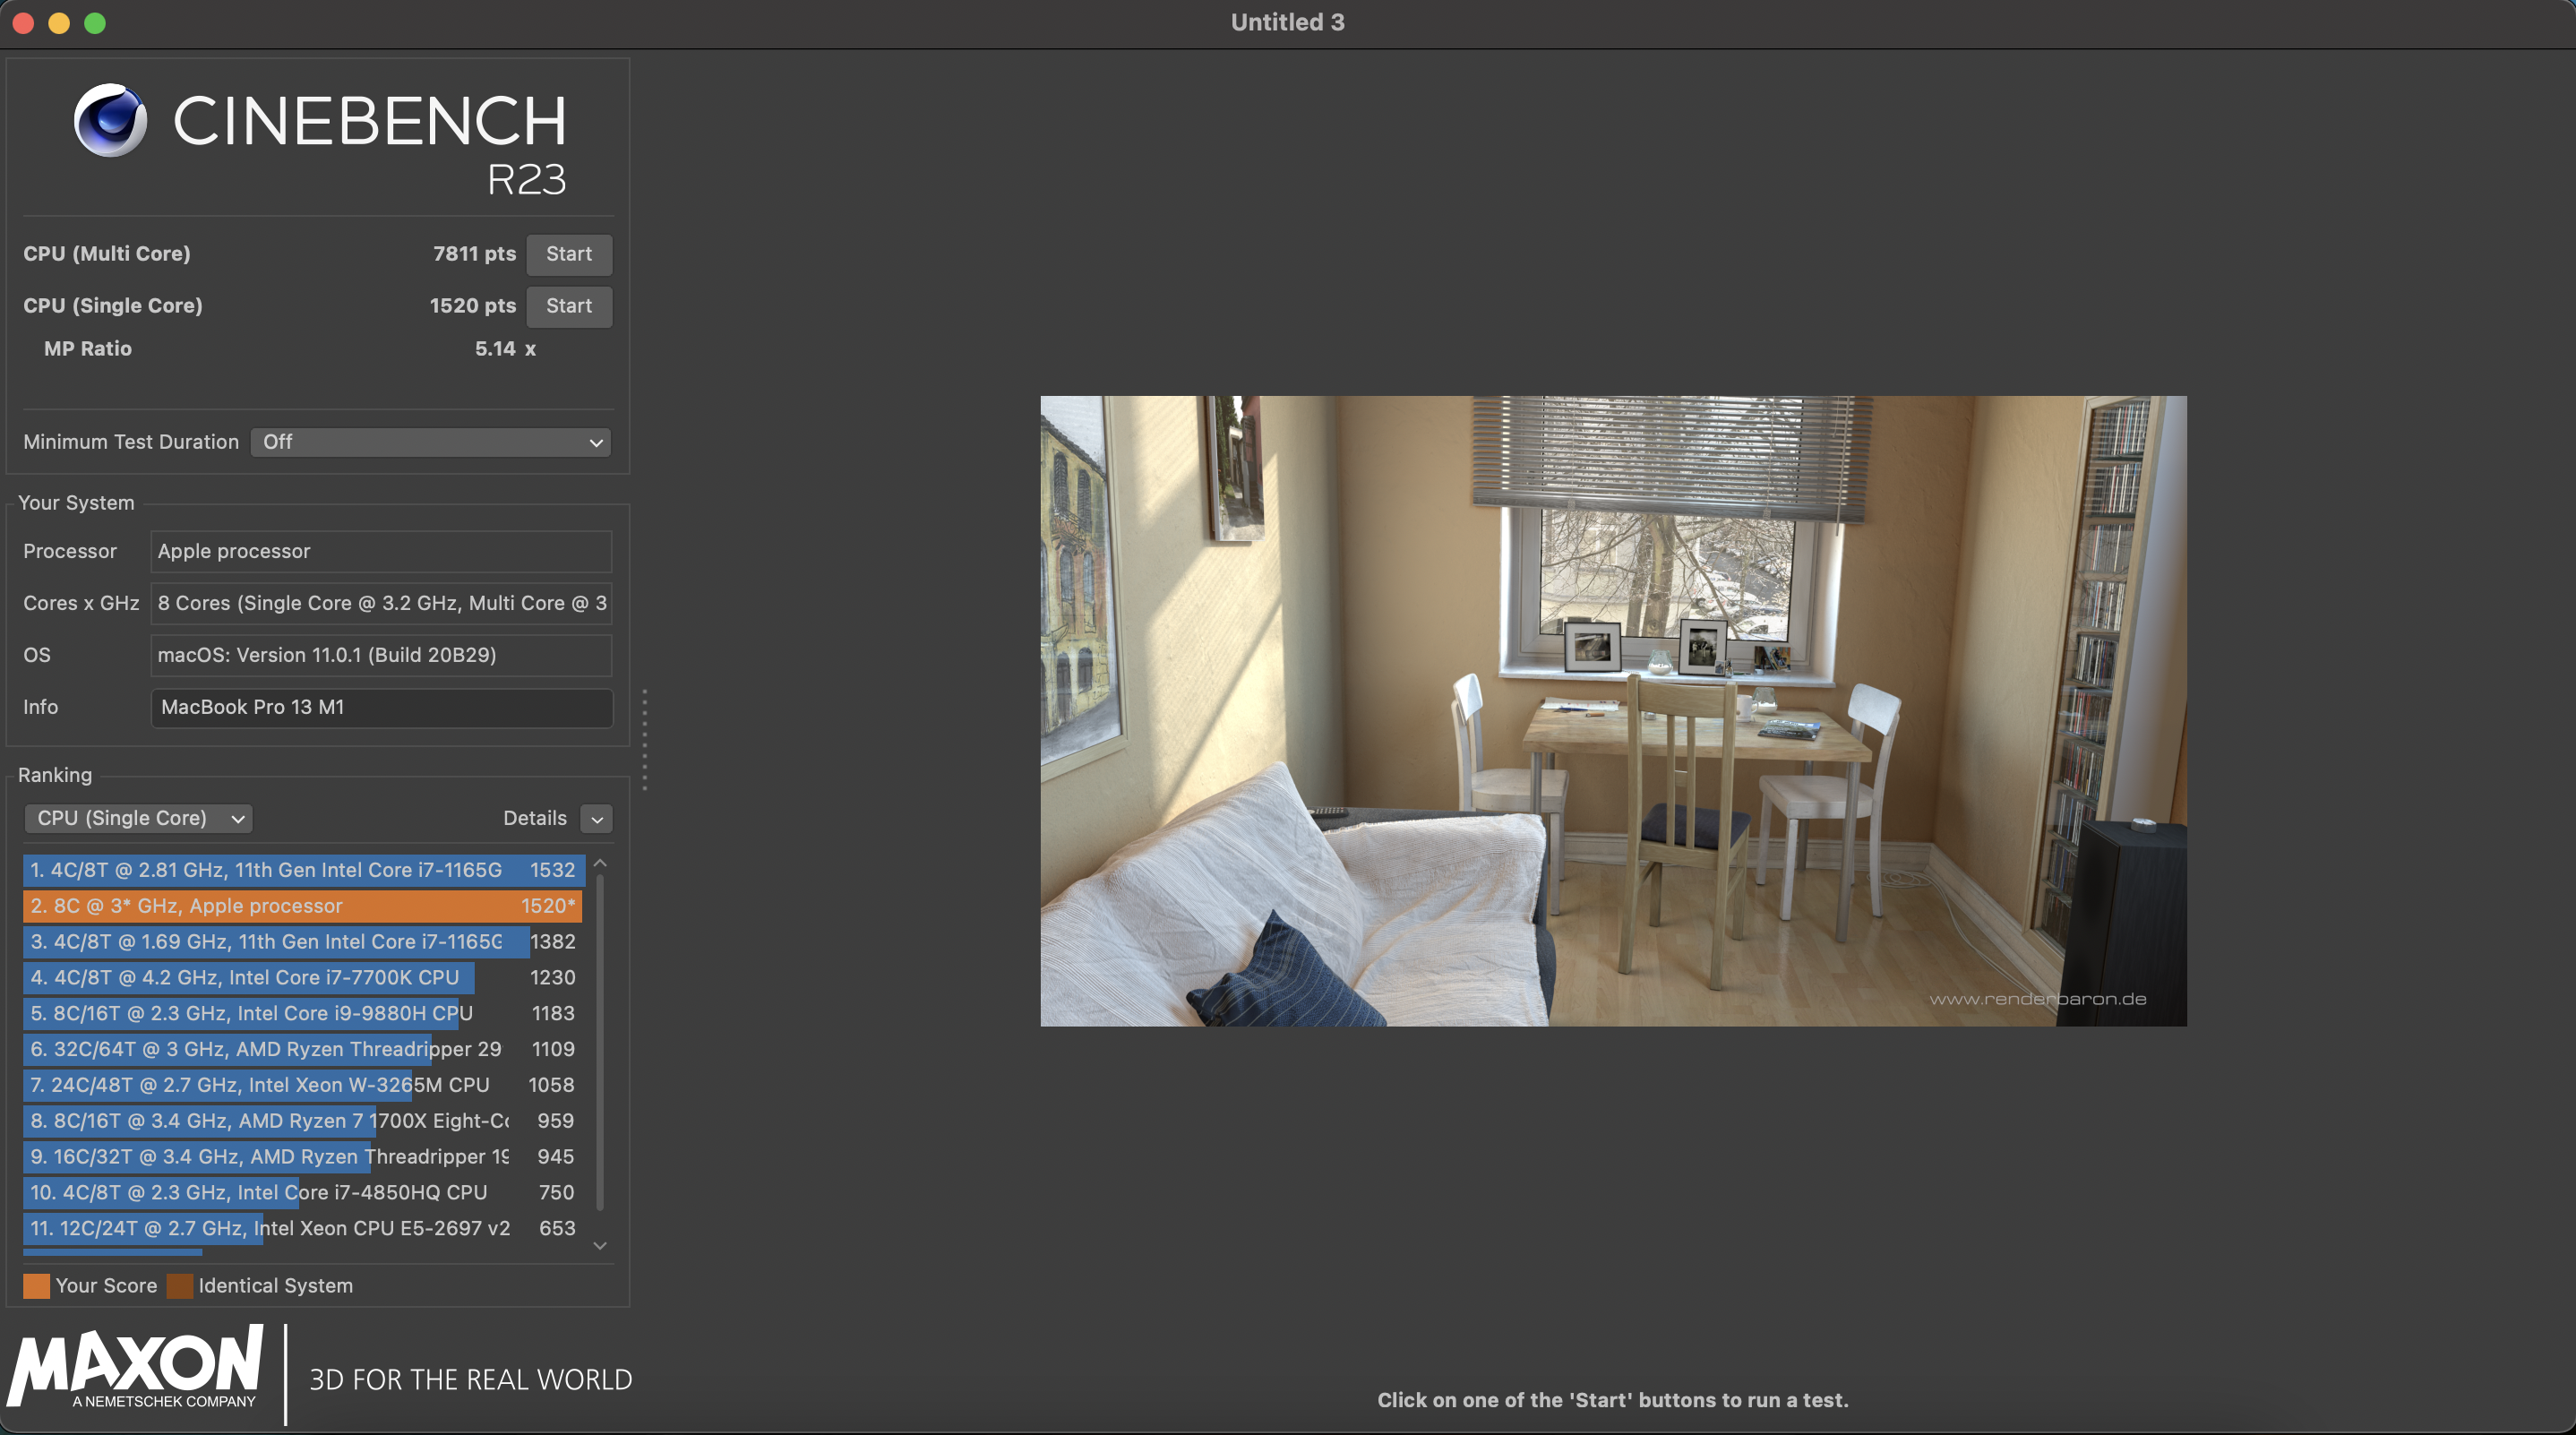Open the CPU (Single Core) ranking dropdown
This screenshot has width=2576, height=1435.
(x=138, y=818)
